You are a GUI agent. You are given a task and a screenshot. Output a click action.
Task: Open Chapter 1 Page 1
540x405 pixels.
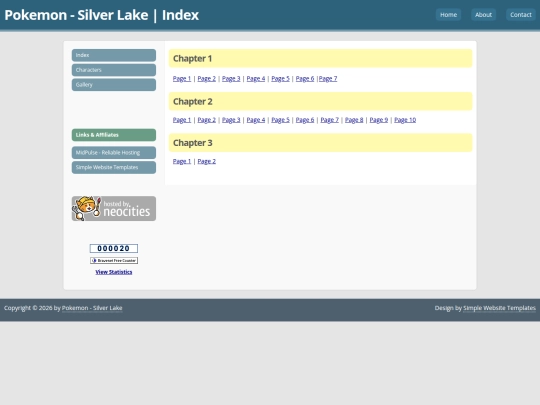coord(182,79)
